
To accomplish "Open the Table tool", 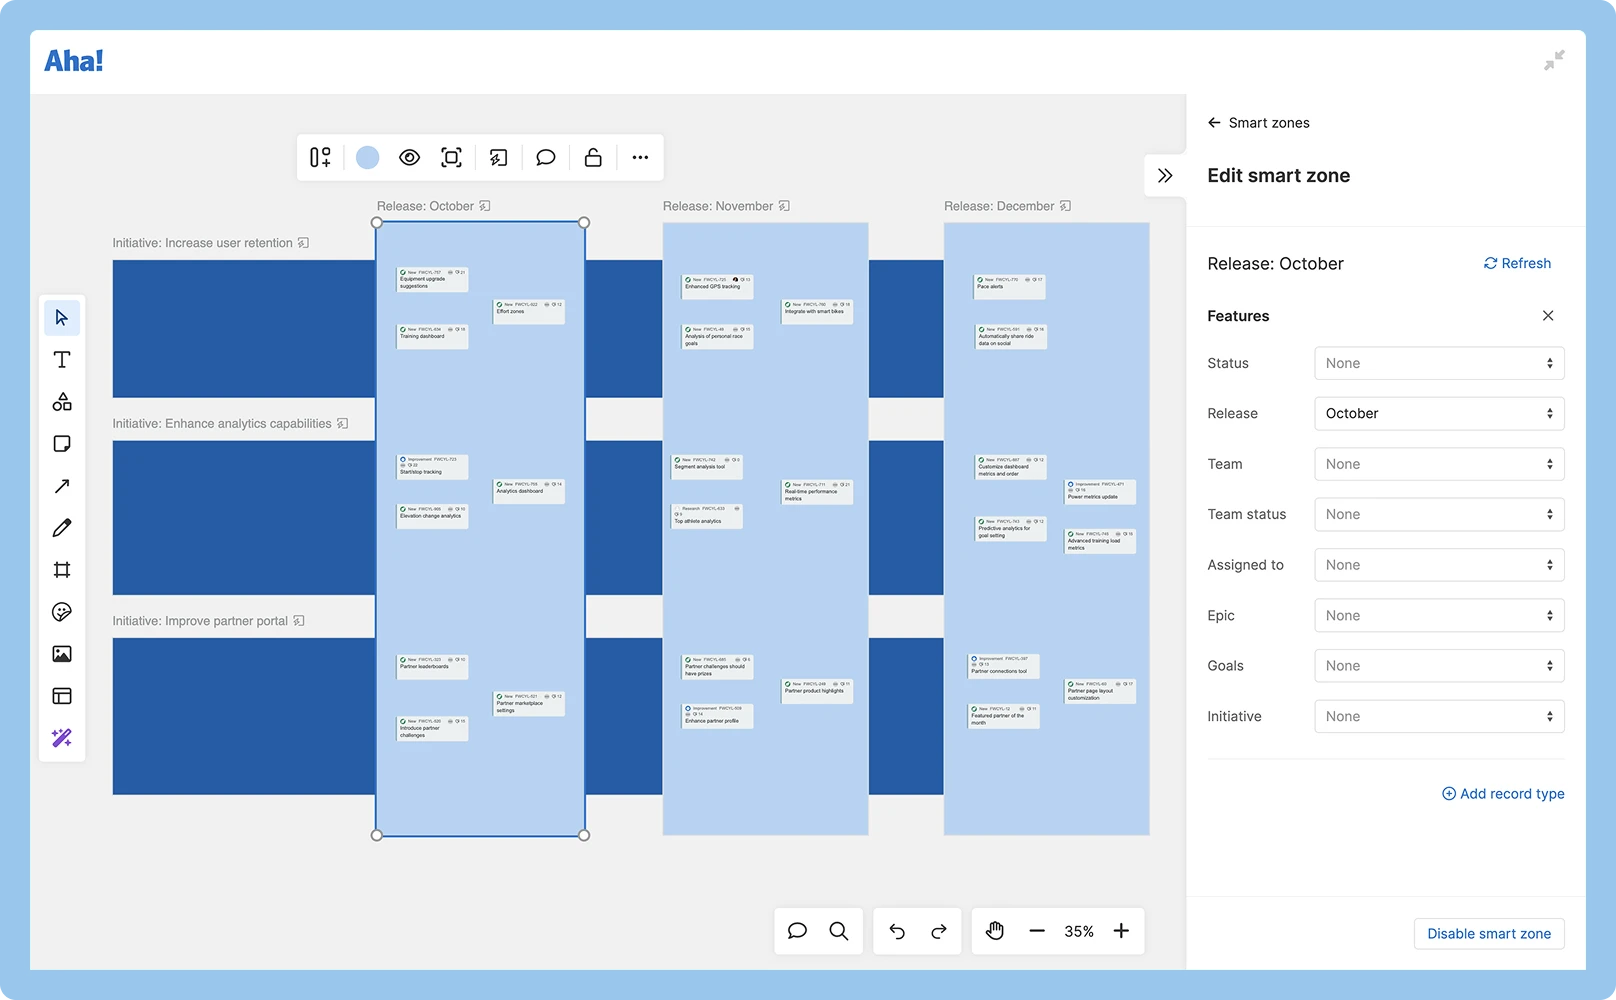I will [62, 695].
